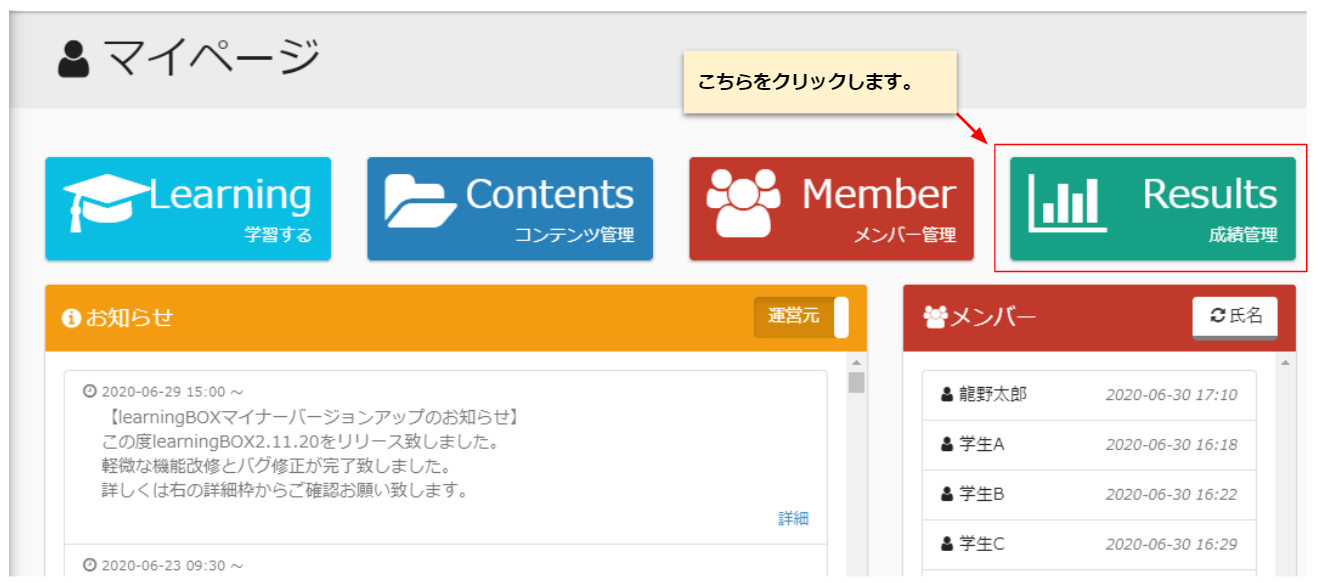Screen dimensions: 1321x583
Task: Go to Learning 学習する section
Action: click(188, 208)
